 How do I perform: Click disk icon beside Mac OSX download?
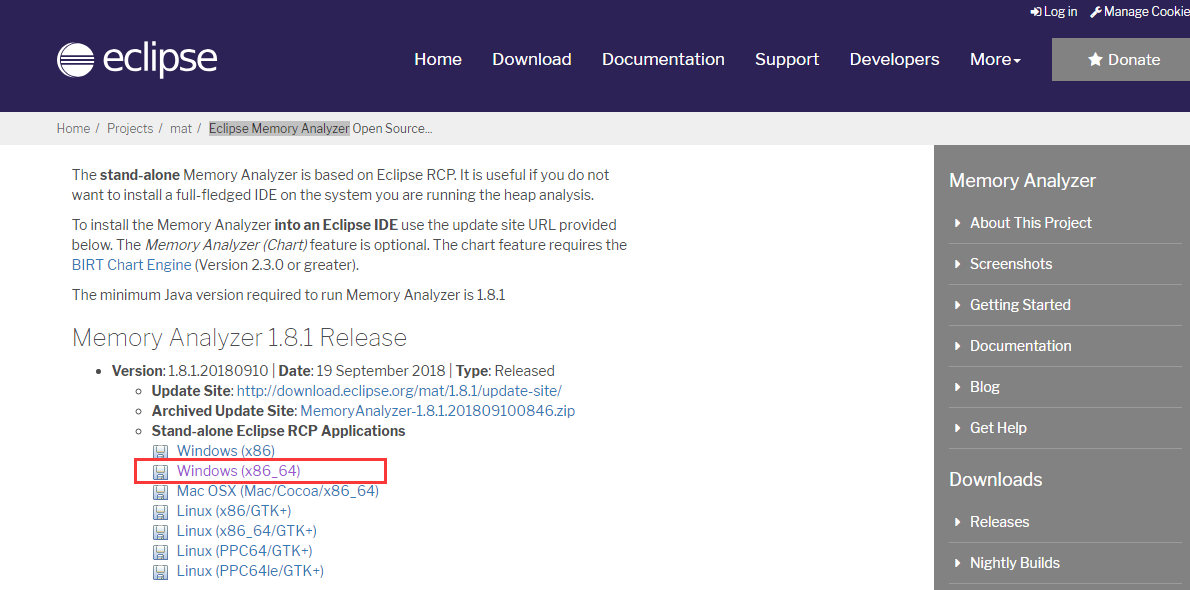pos(160,491)
